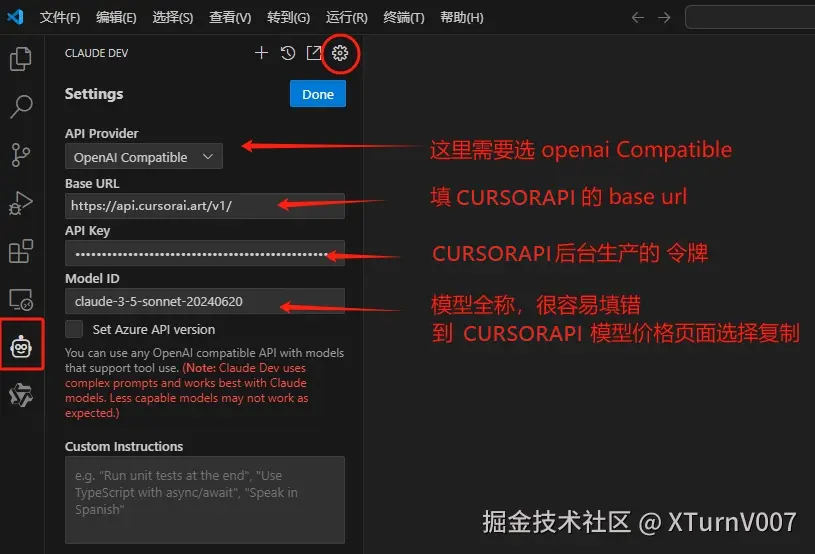Open the last activity bar icon under Claude Dev
Screen dimensions: 815x554
click(x=21, y=395)
